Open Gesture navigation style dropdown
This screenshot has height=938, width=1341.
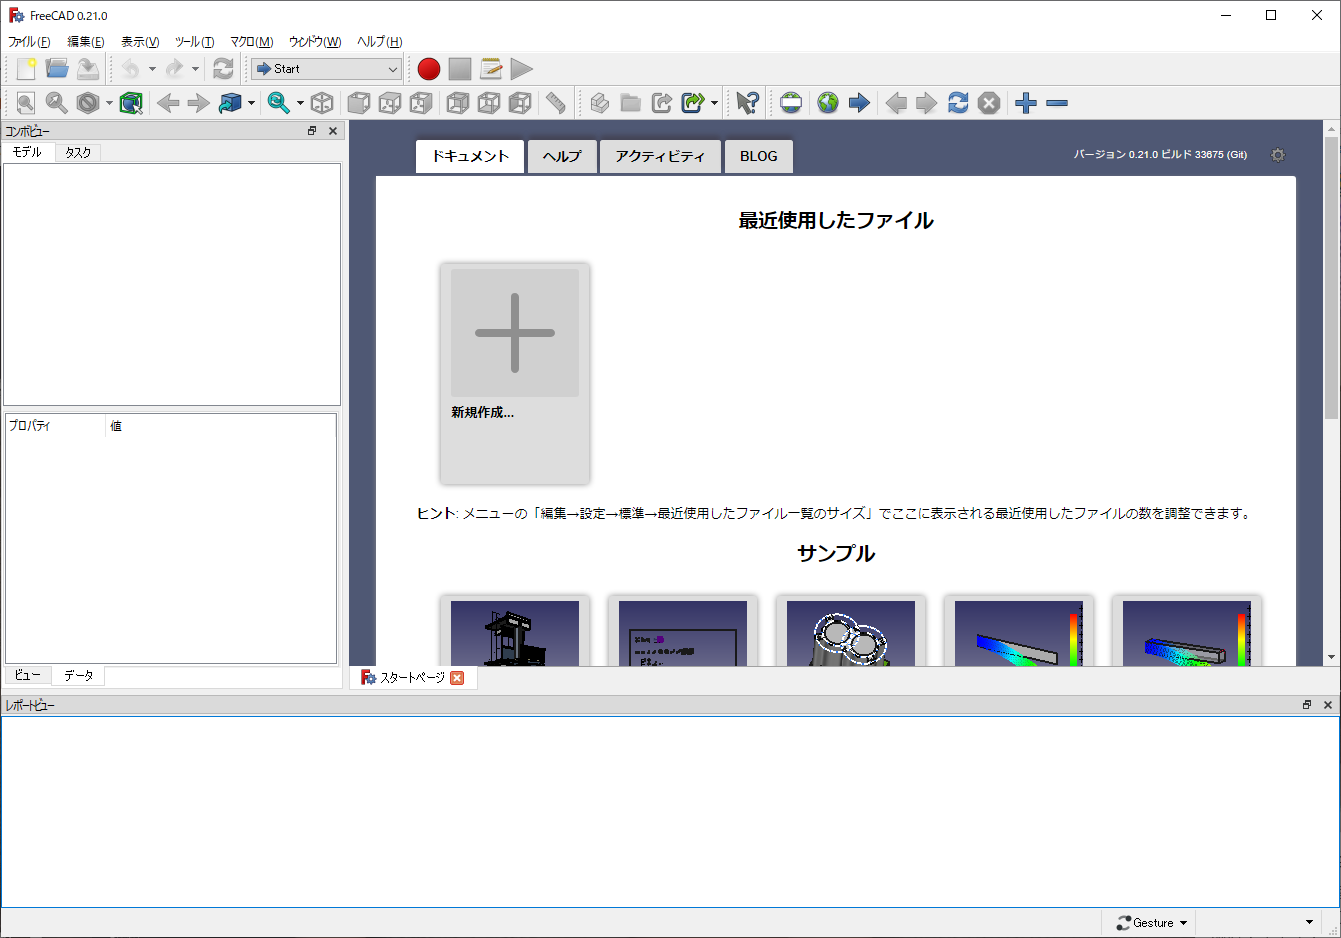click(x=1152, y=923)
